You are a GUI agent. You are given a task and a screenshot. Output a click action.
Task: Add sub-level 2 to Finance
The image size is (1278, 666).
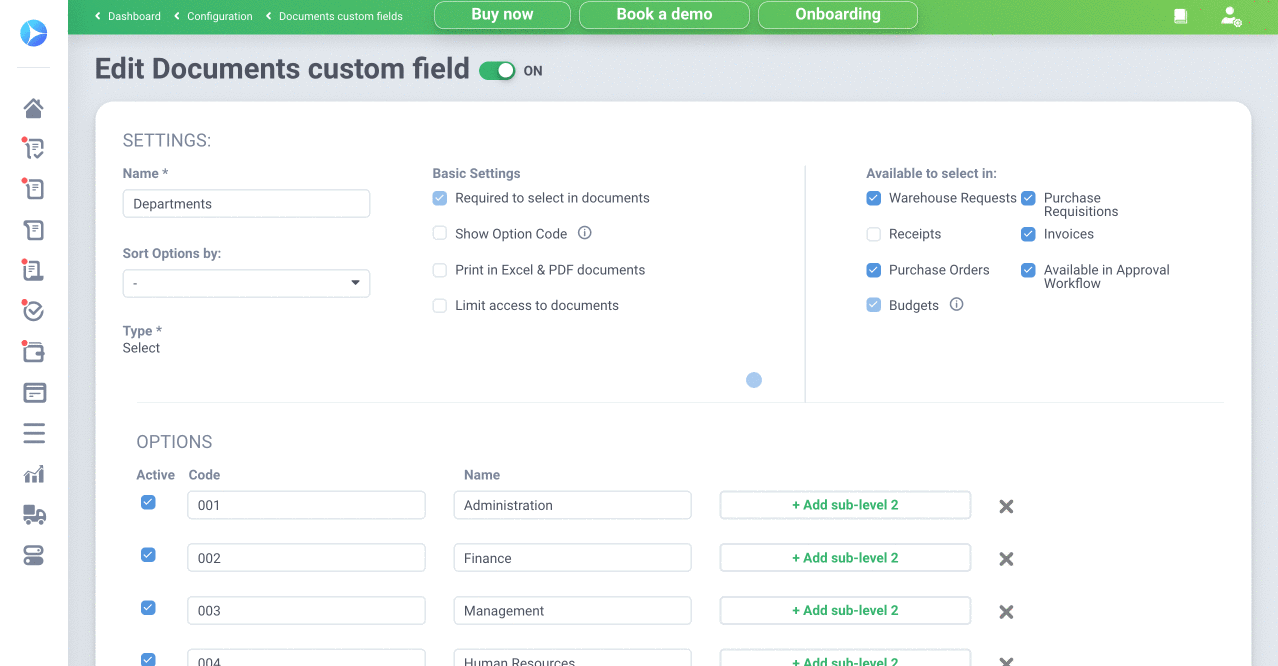pyautogui.click(x=845, y=558)
